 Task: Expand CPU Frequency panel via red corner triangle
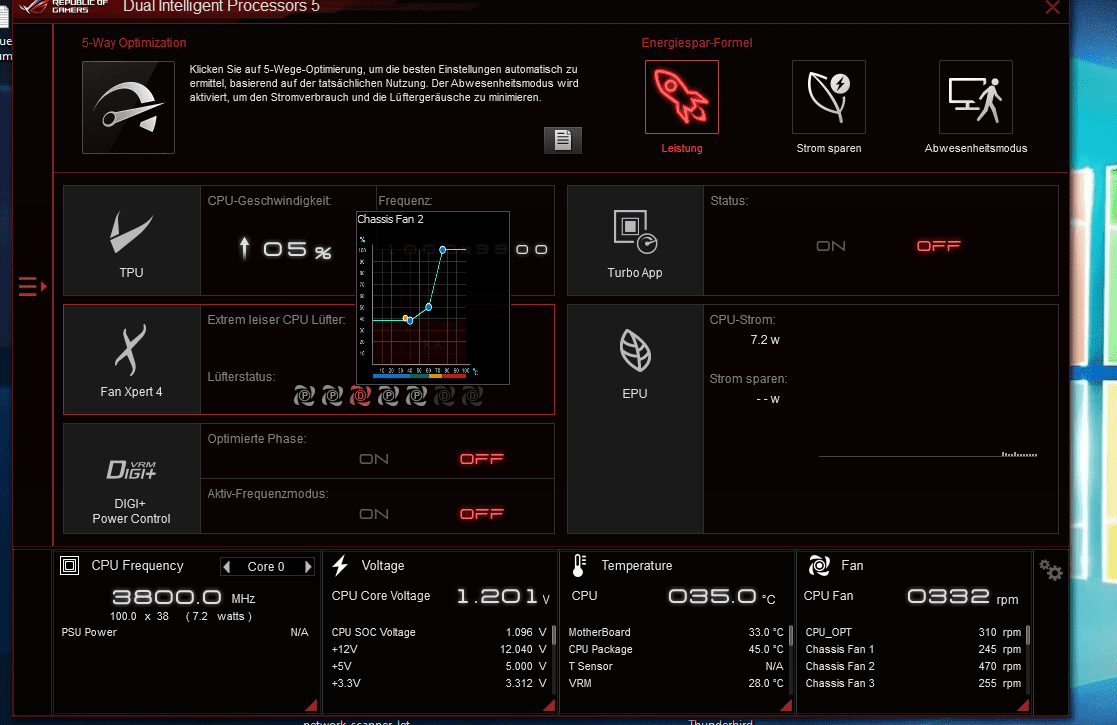pyautogui.click(x=311, y=705)
